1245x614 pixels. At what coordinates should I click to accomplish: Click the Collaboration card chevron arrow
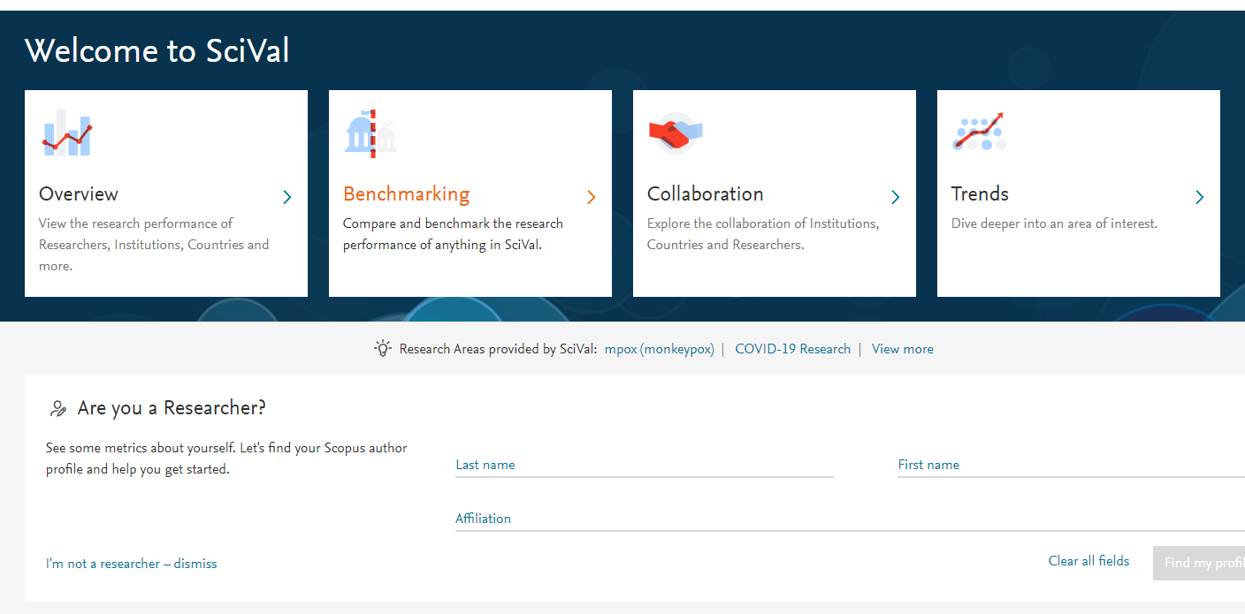point(895,197)
